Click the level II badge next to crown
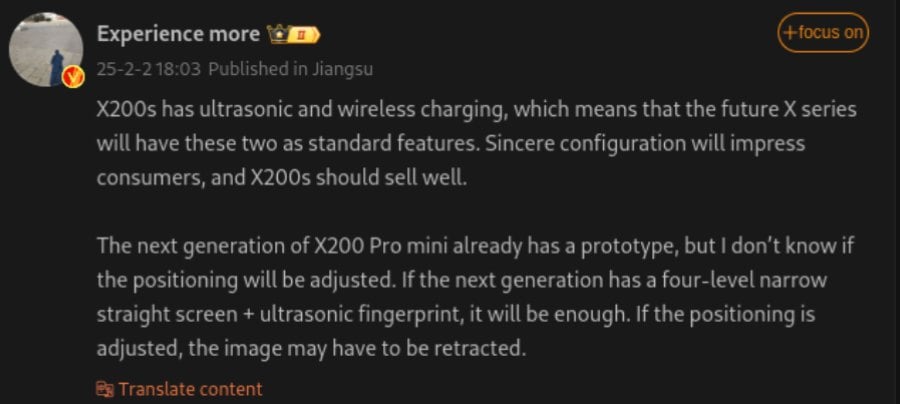900x404 pixels. [x=305, y=35]
